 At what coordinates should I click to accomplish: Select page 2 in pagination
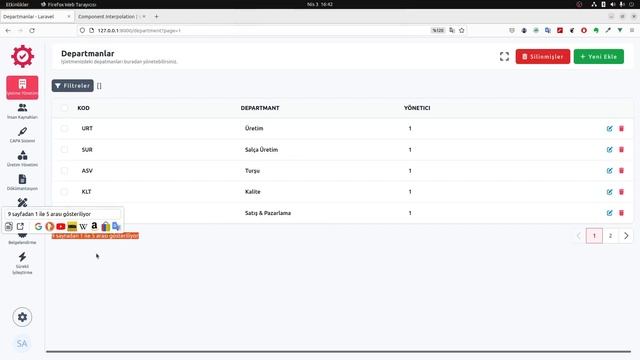coord(611,236)
